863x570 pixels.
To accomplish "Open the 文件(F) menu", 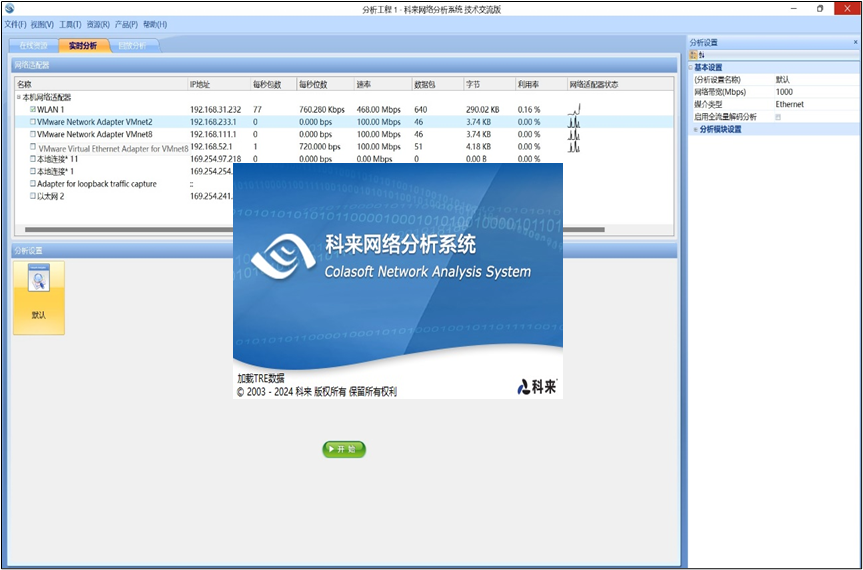I will [x=15, y=24].
